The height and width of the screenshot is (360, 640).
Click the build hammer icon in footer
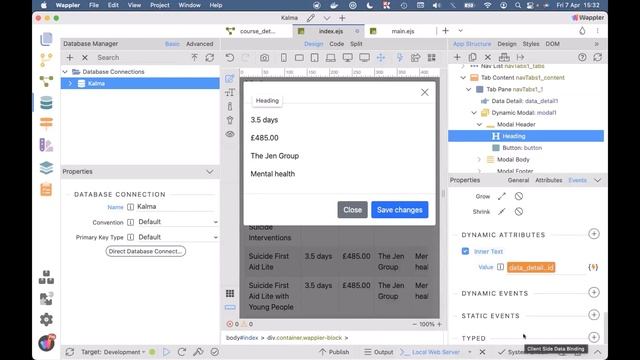tap(198, 351)
